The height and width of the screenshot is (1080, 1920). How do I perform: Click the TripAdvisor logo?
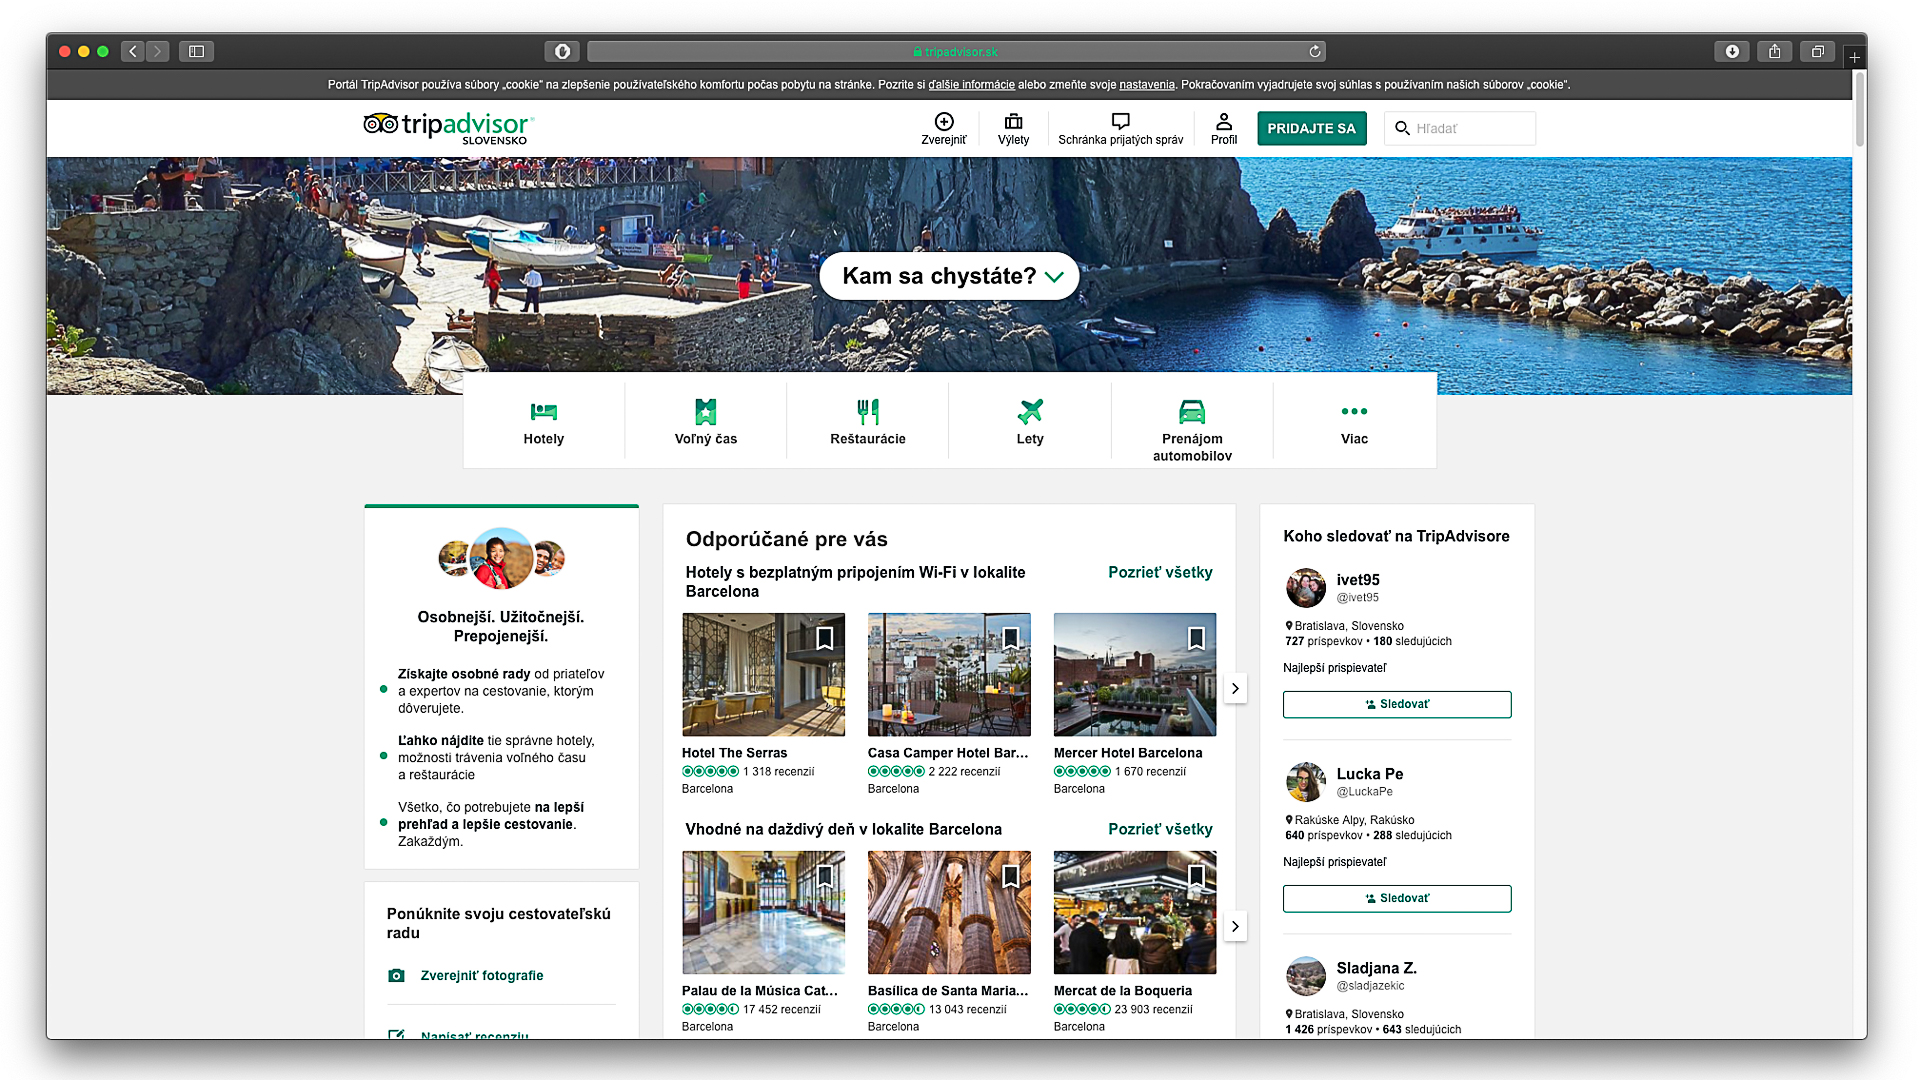pyautogui.click(x=448, y=128)
